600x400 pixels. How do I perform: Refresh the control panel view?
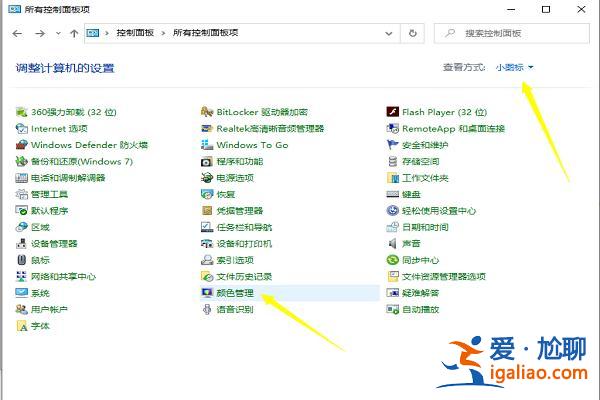412,33
